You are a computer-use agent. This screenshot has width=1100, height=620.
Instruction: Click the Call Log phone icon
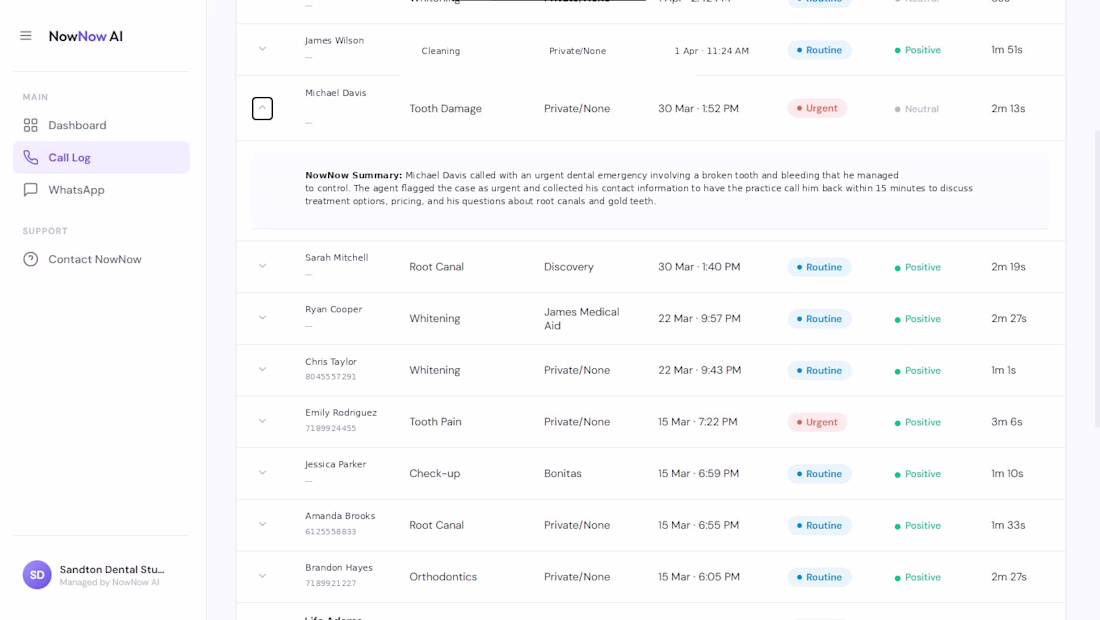tap(30, 157)
